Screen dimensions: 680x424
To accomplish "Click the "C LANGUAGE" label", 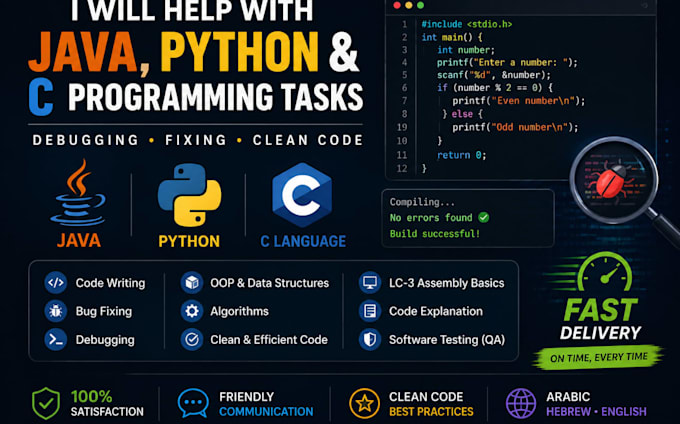I will (x=303, y=241).
